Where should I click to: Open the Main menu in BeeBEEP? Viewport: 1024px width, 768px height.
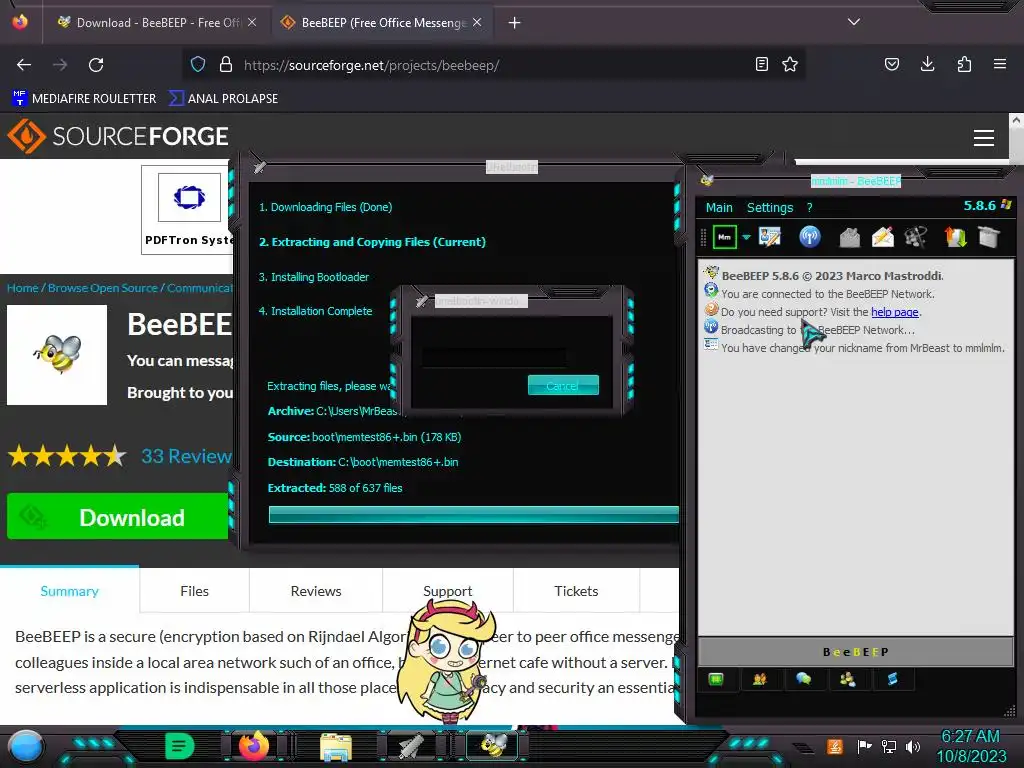pos(719,208)
